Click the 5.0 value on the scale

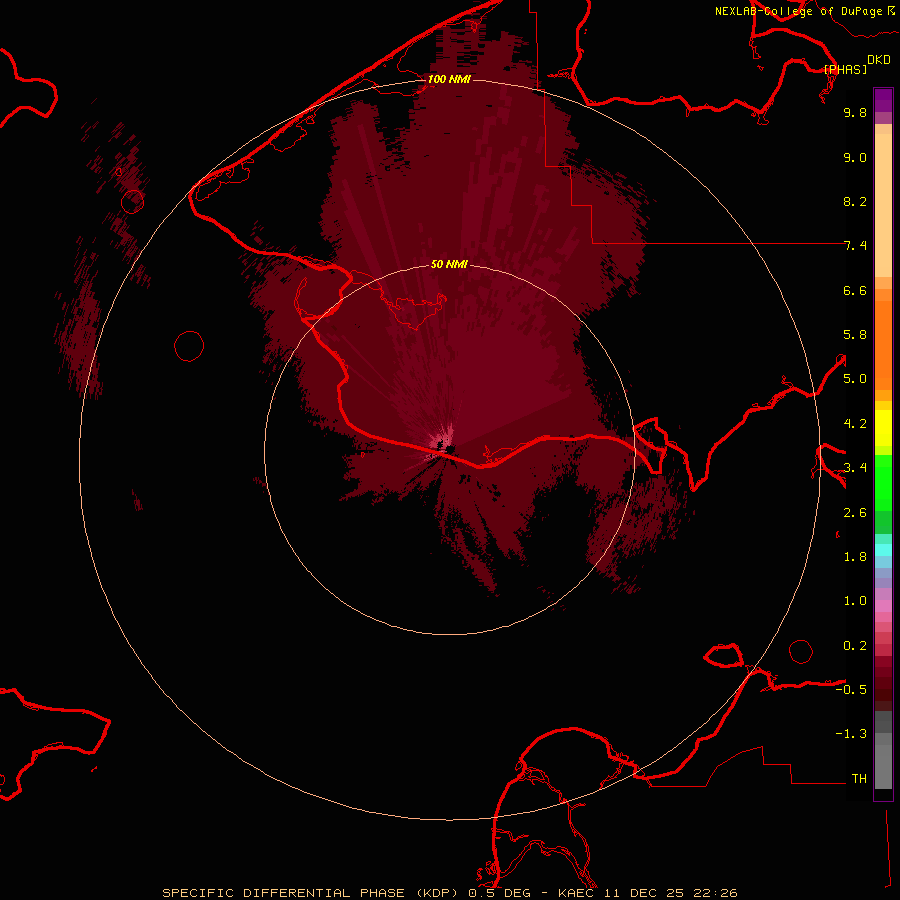pyautogui.click(x=855, y=379)
